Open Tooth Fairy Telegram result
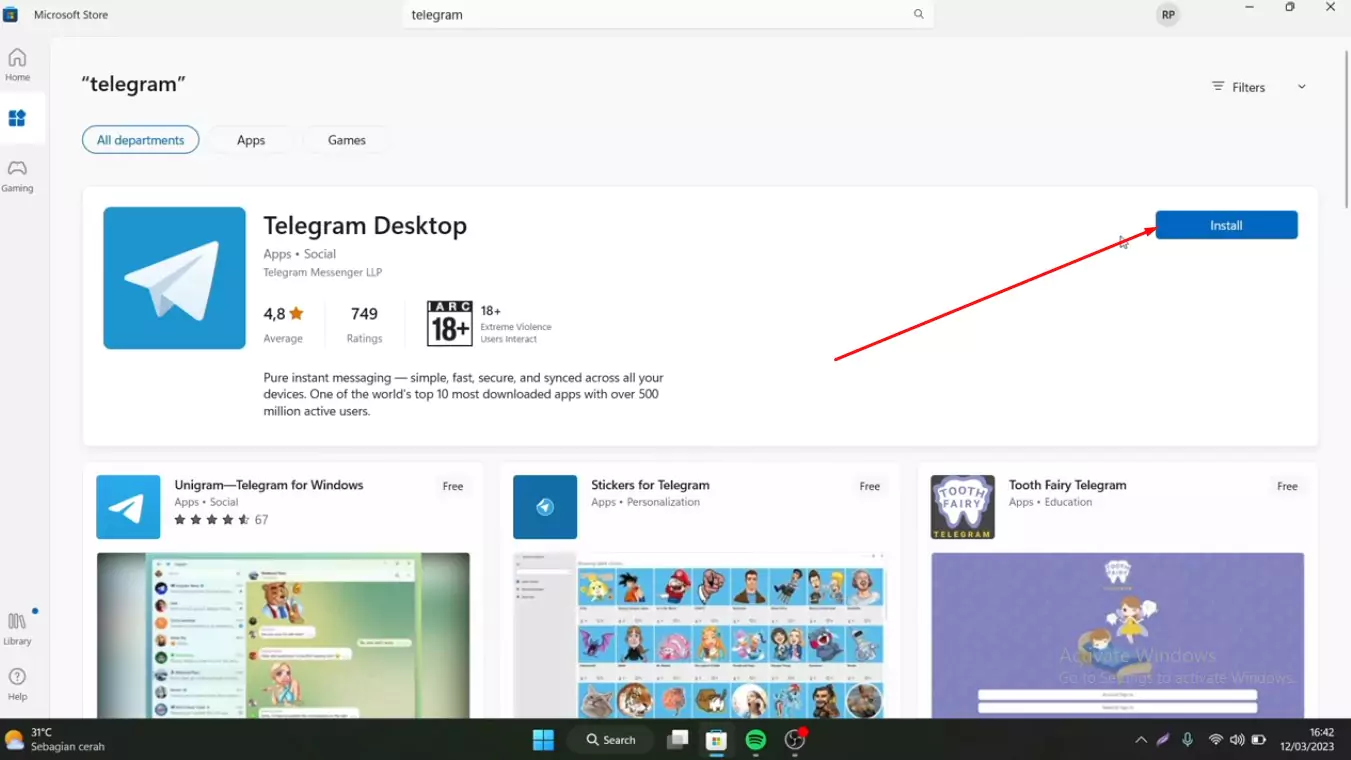 pos(1067,485)
